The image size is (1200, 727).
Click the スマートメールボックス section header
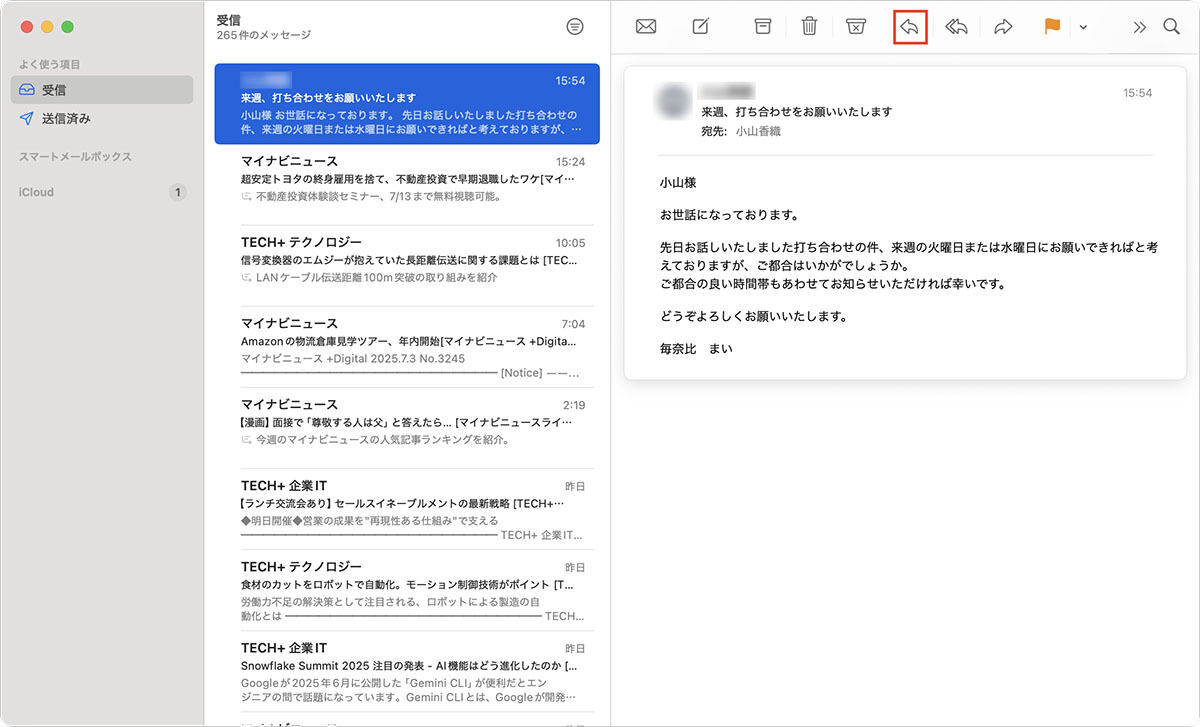point(75,157)
